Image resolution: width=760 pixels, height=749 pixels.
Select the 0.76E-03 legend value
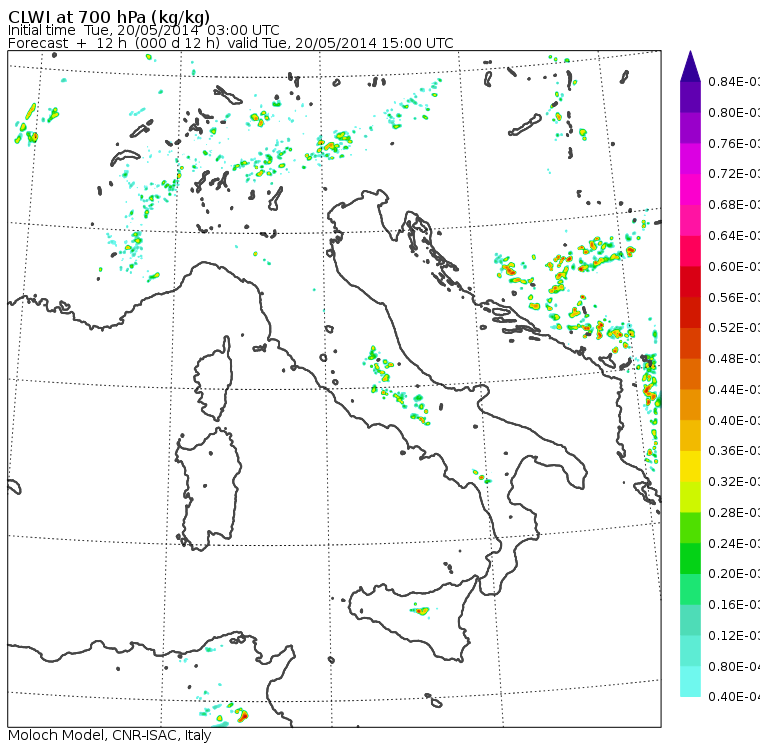pyautogui.click(x=734, y=143)
